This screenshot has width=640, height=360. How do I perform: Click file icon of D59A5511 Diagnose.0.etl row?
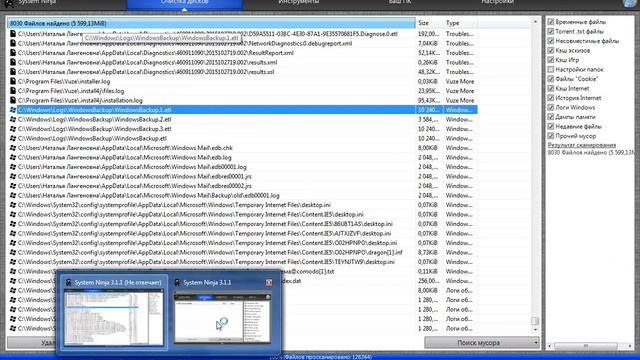(13, 34)
